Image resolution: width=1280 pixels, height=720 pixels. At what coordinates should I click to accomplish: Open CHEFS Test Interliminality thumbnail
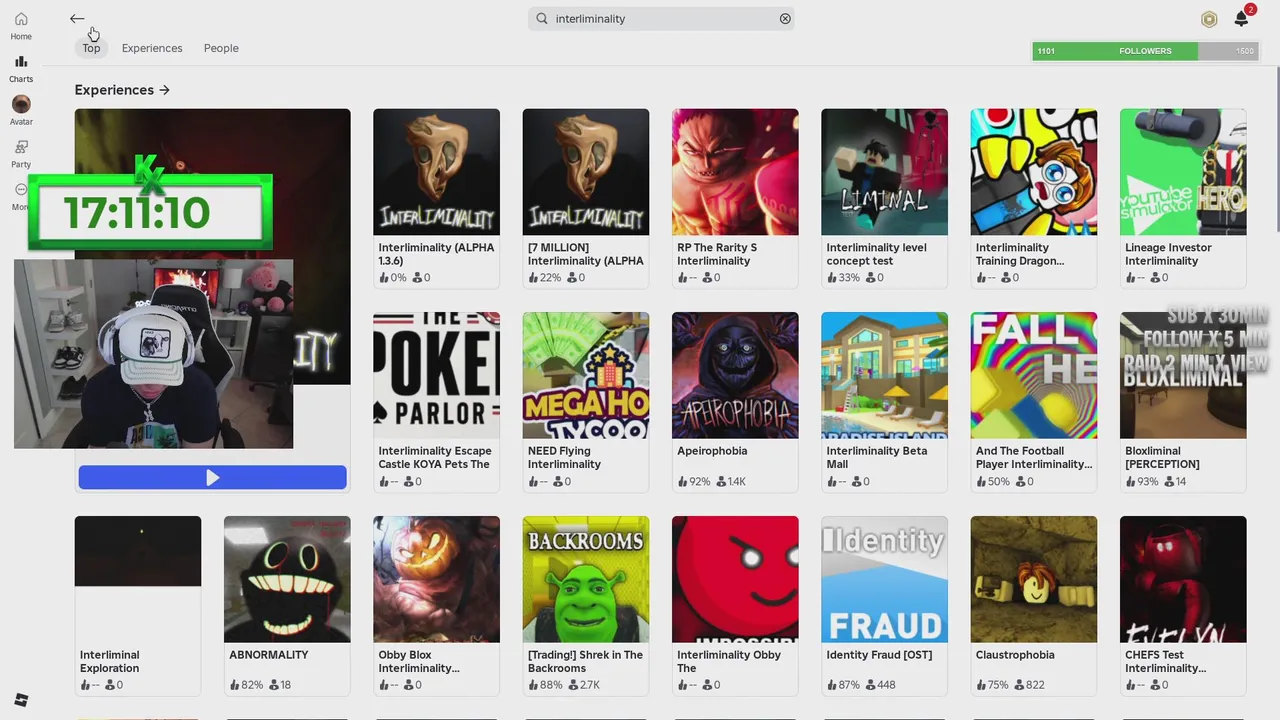(x=1183, y=579)
